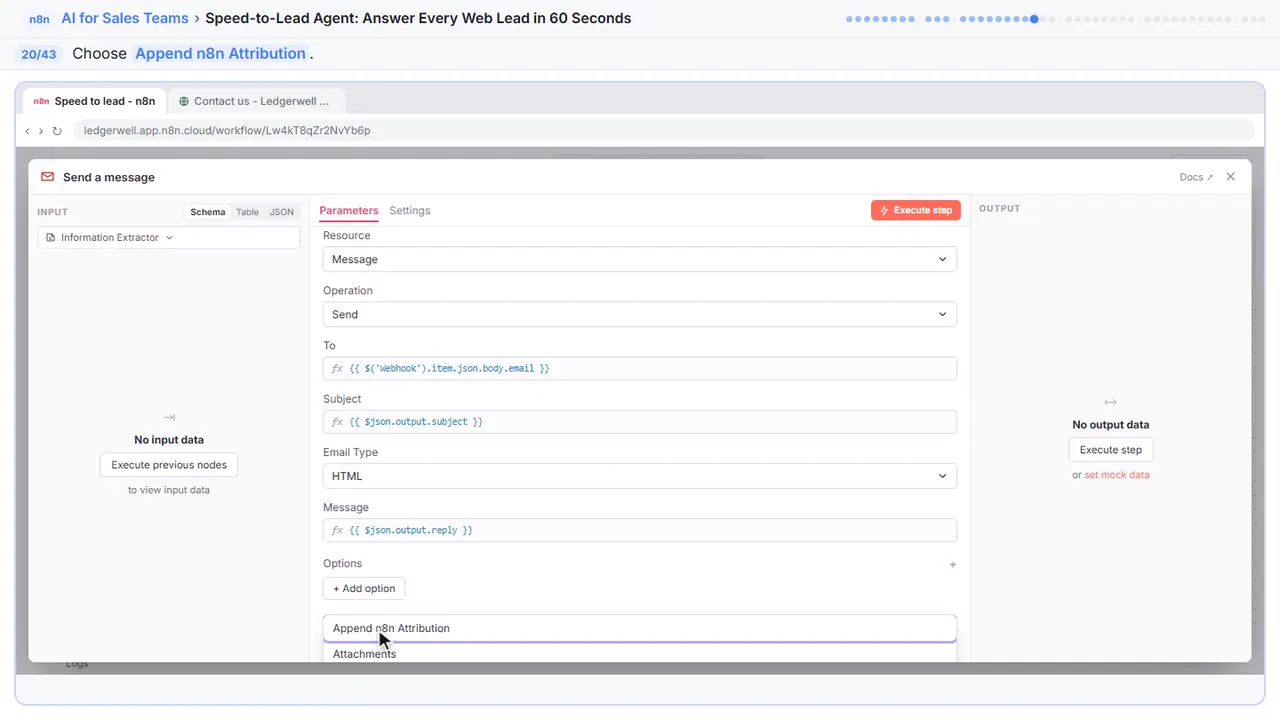Reload the page with the refresh icon
Screen dimensions: 1280x720
pyautogui.click(x=57, y=131)
